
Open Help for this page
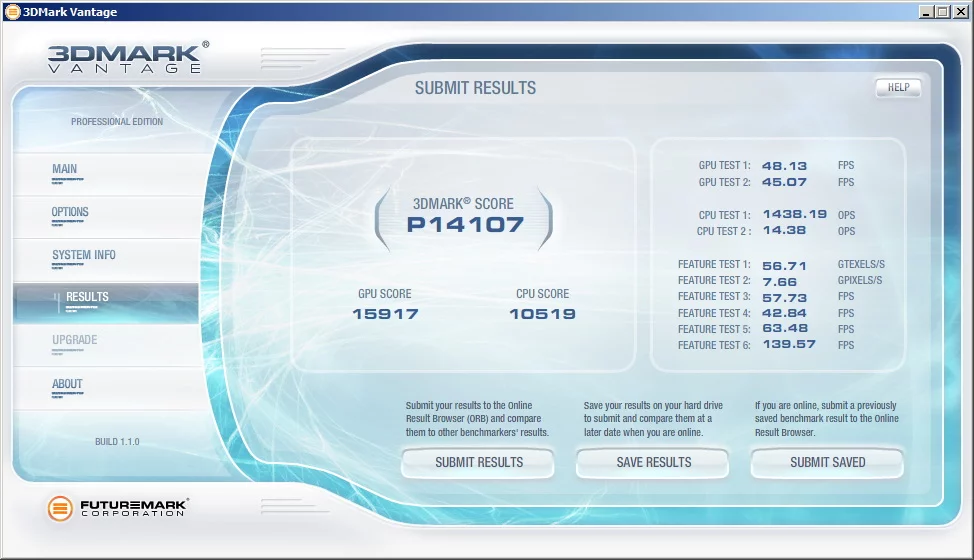[x=898, y=88]
